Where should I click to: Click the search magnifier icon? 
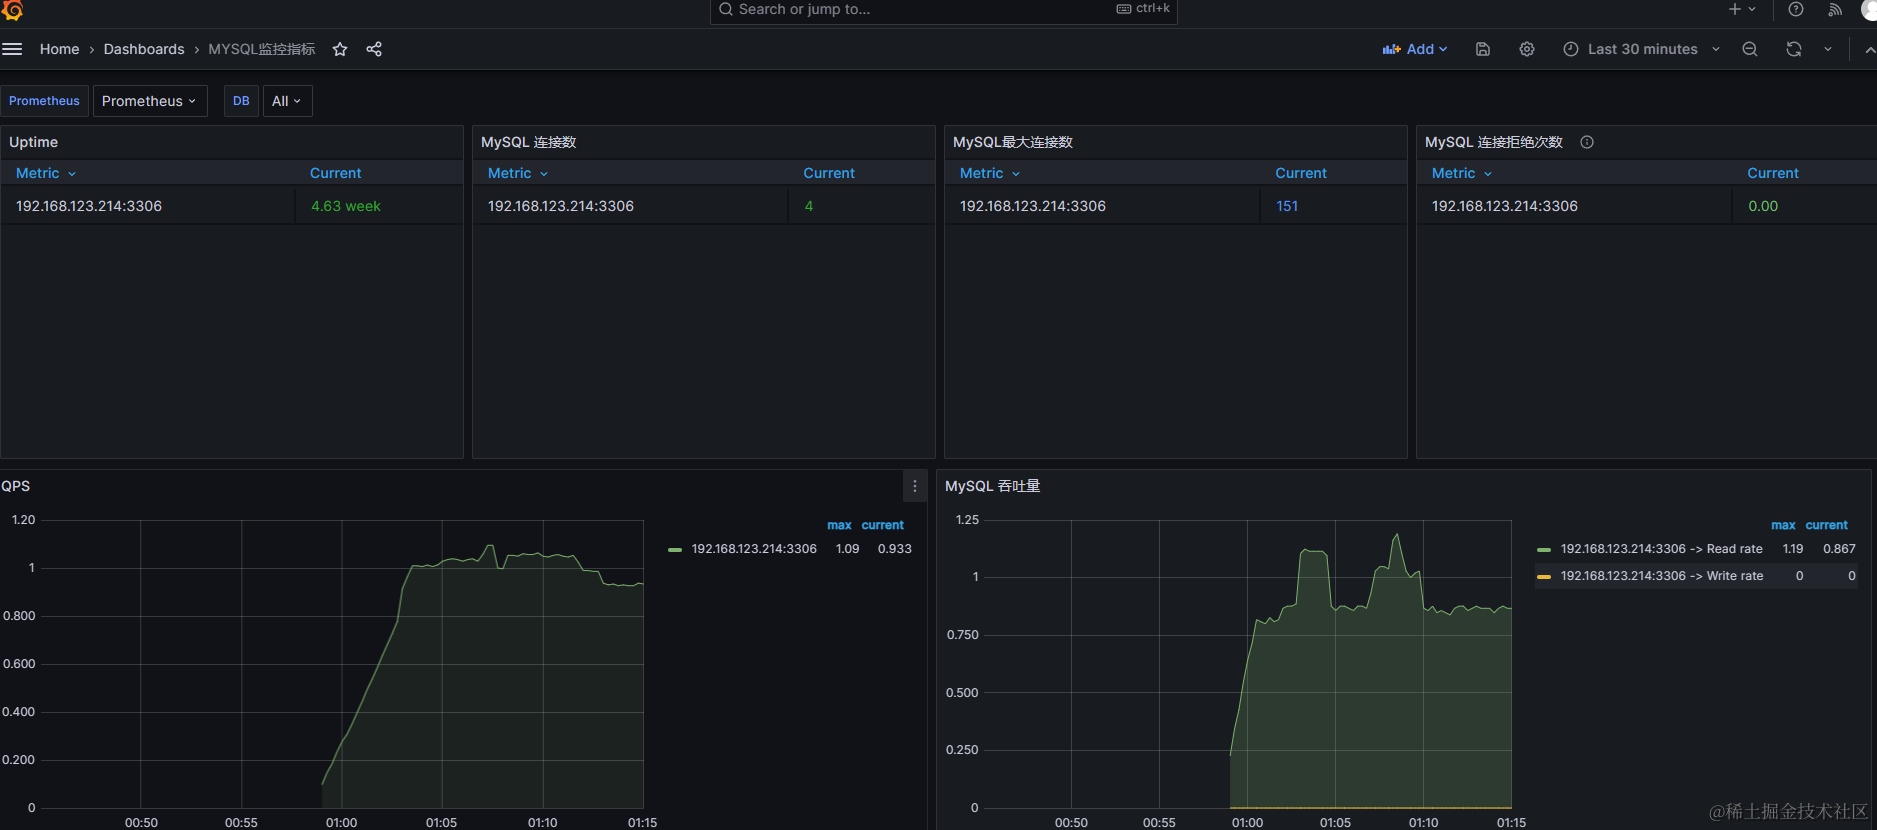point(726,9)
